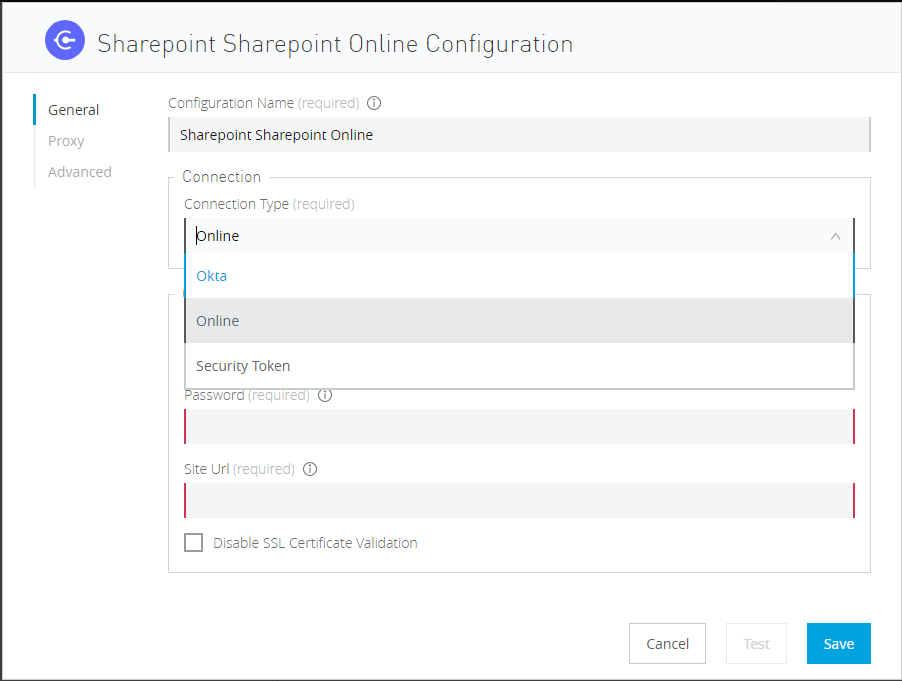Viewport: 902px width, 681px height.
Task: Click the Cancel button
Action: [667, 643]
